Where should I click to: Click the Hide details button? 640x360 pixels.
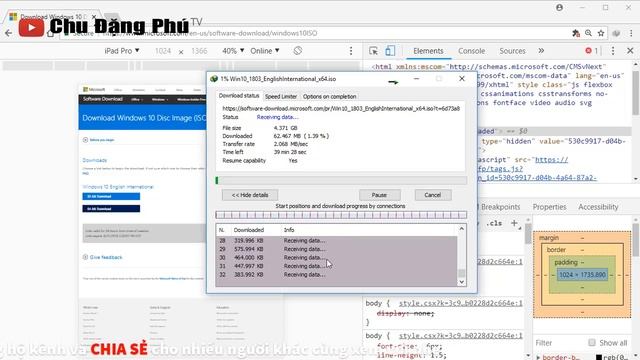point(250,195)
